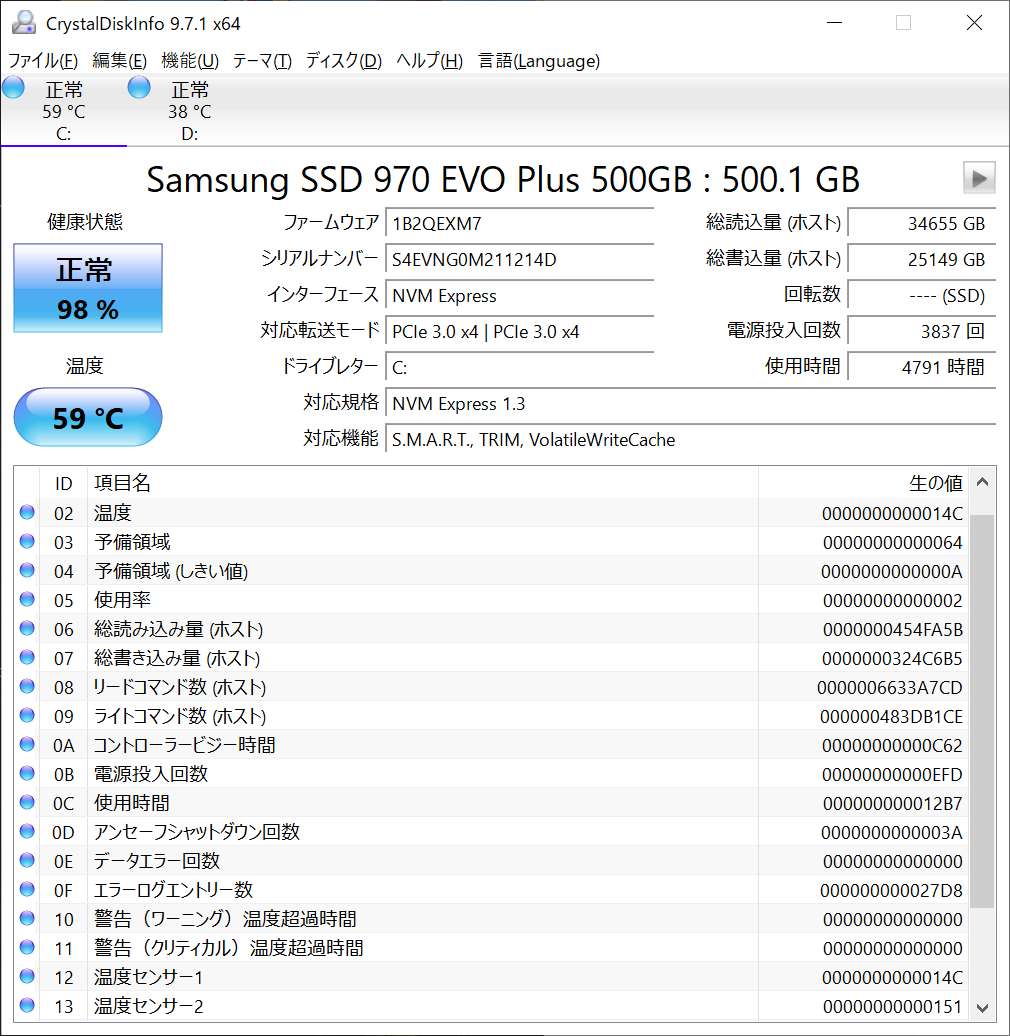Screen dimensions: 1010x1036
Task: Click the standard field NVM Express 1.3
Action: coord(690,403)
